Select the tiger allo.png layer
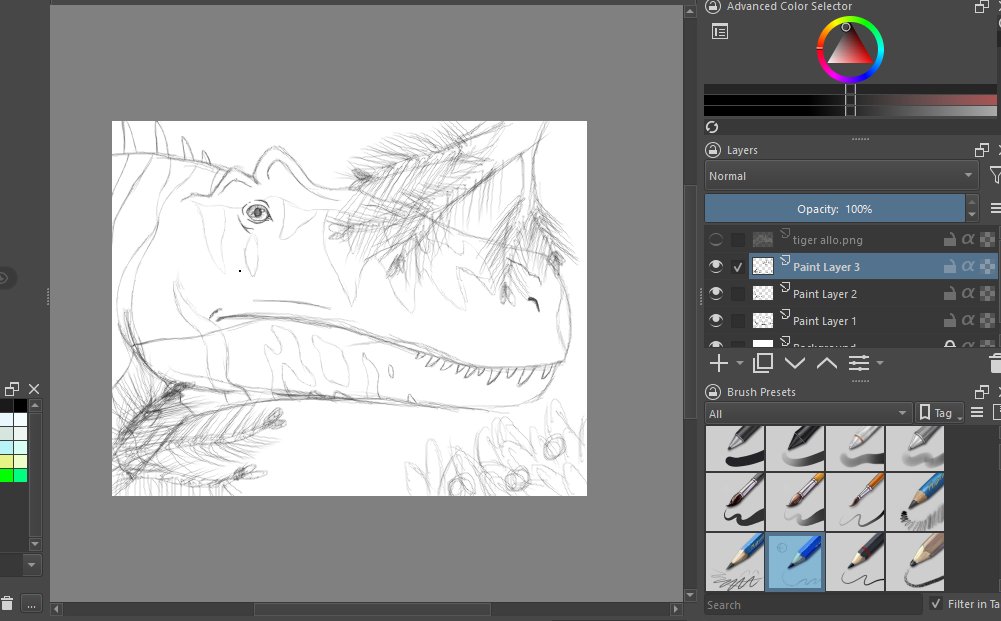1001x621 pixels. tap(872, 240)
